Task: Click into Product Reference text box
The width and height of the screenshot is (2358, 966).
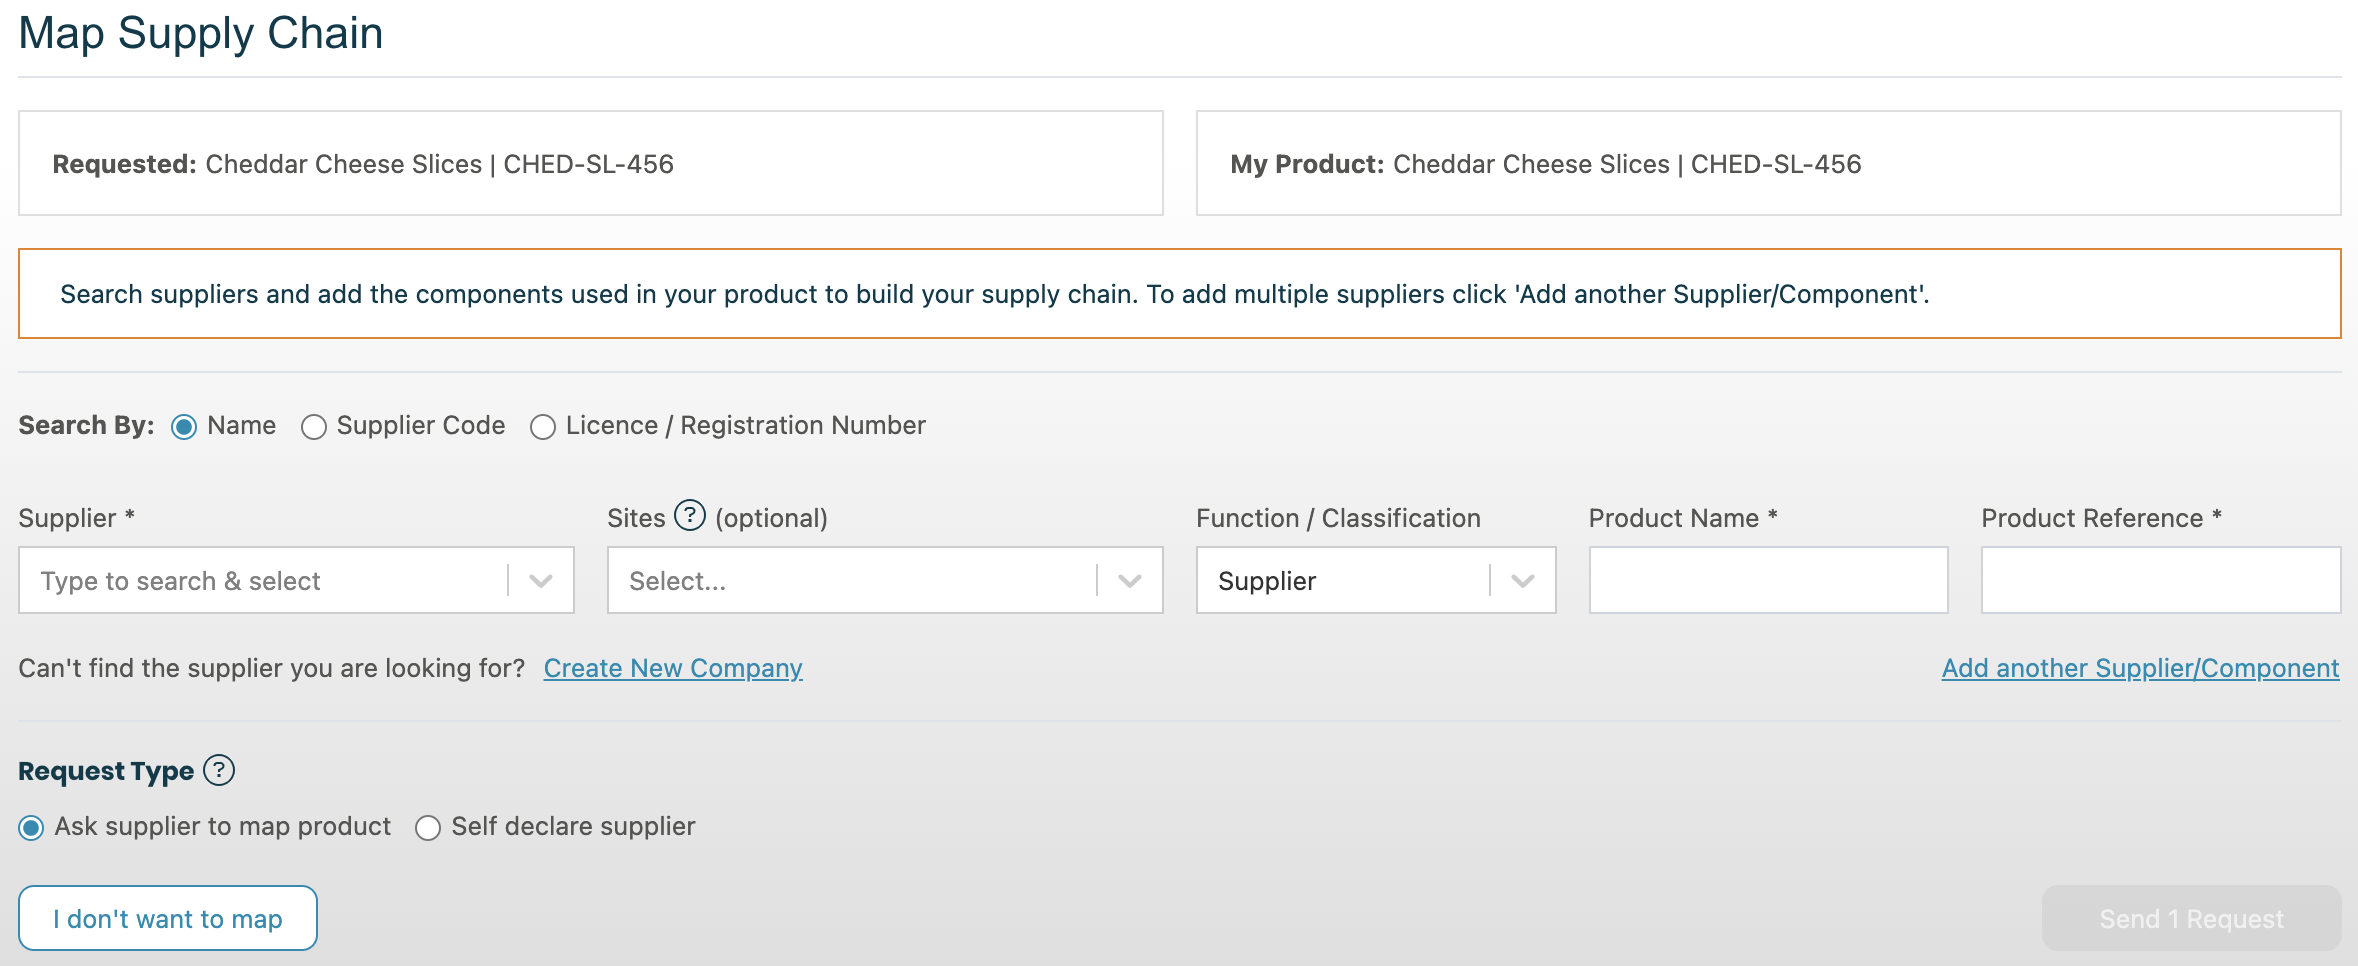Action: point(2160,580)
